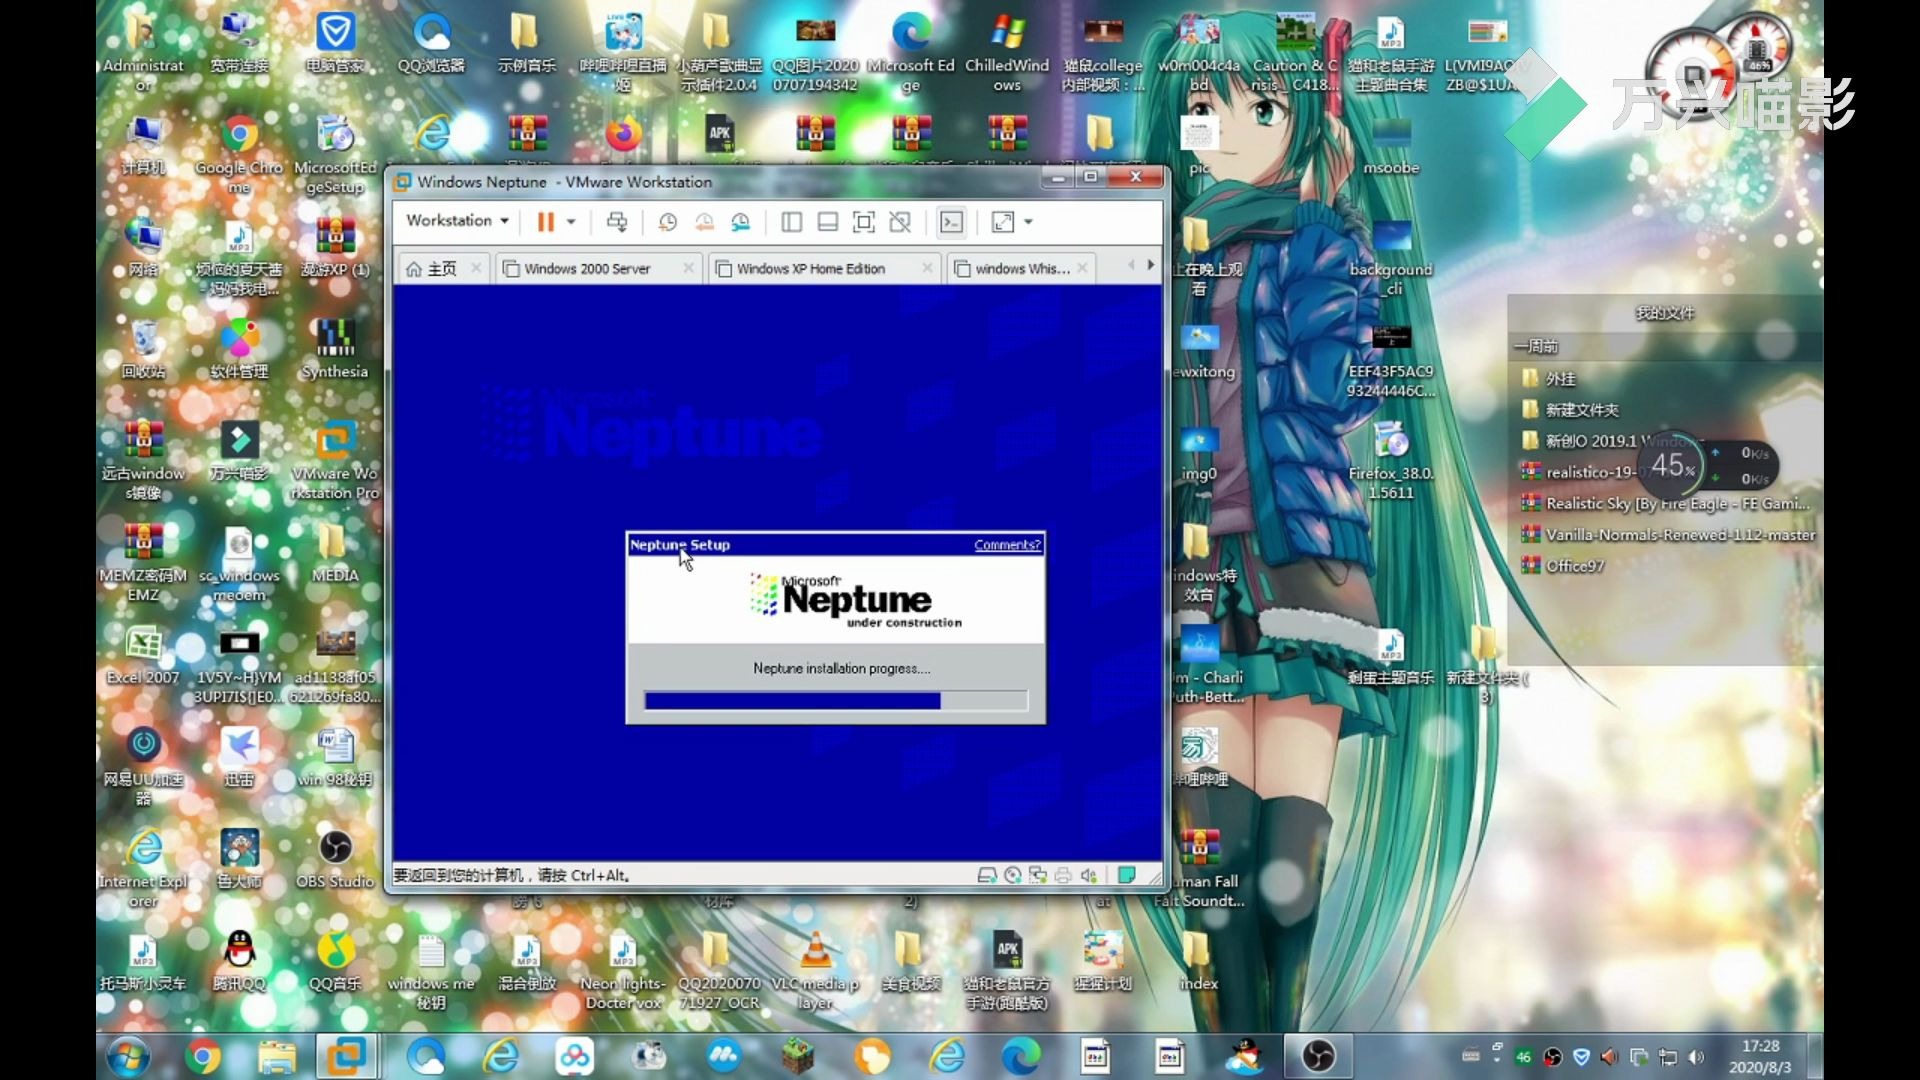The image size is (1920, 1080).
Task: Open the 回收站 recycle bin desktop icon
Action: (143, 348)
